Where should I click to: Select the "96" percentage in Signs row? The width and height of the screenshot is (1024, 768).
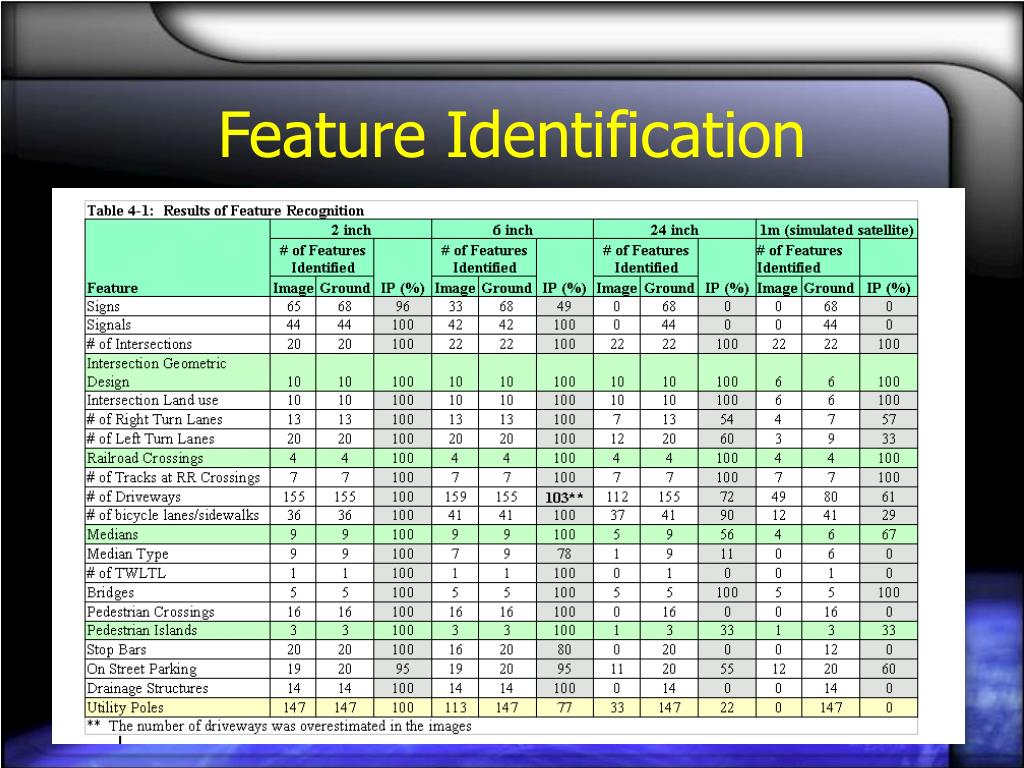tap(402, 306)
